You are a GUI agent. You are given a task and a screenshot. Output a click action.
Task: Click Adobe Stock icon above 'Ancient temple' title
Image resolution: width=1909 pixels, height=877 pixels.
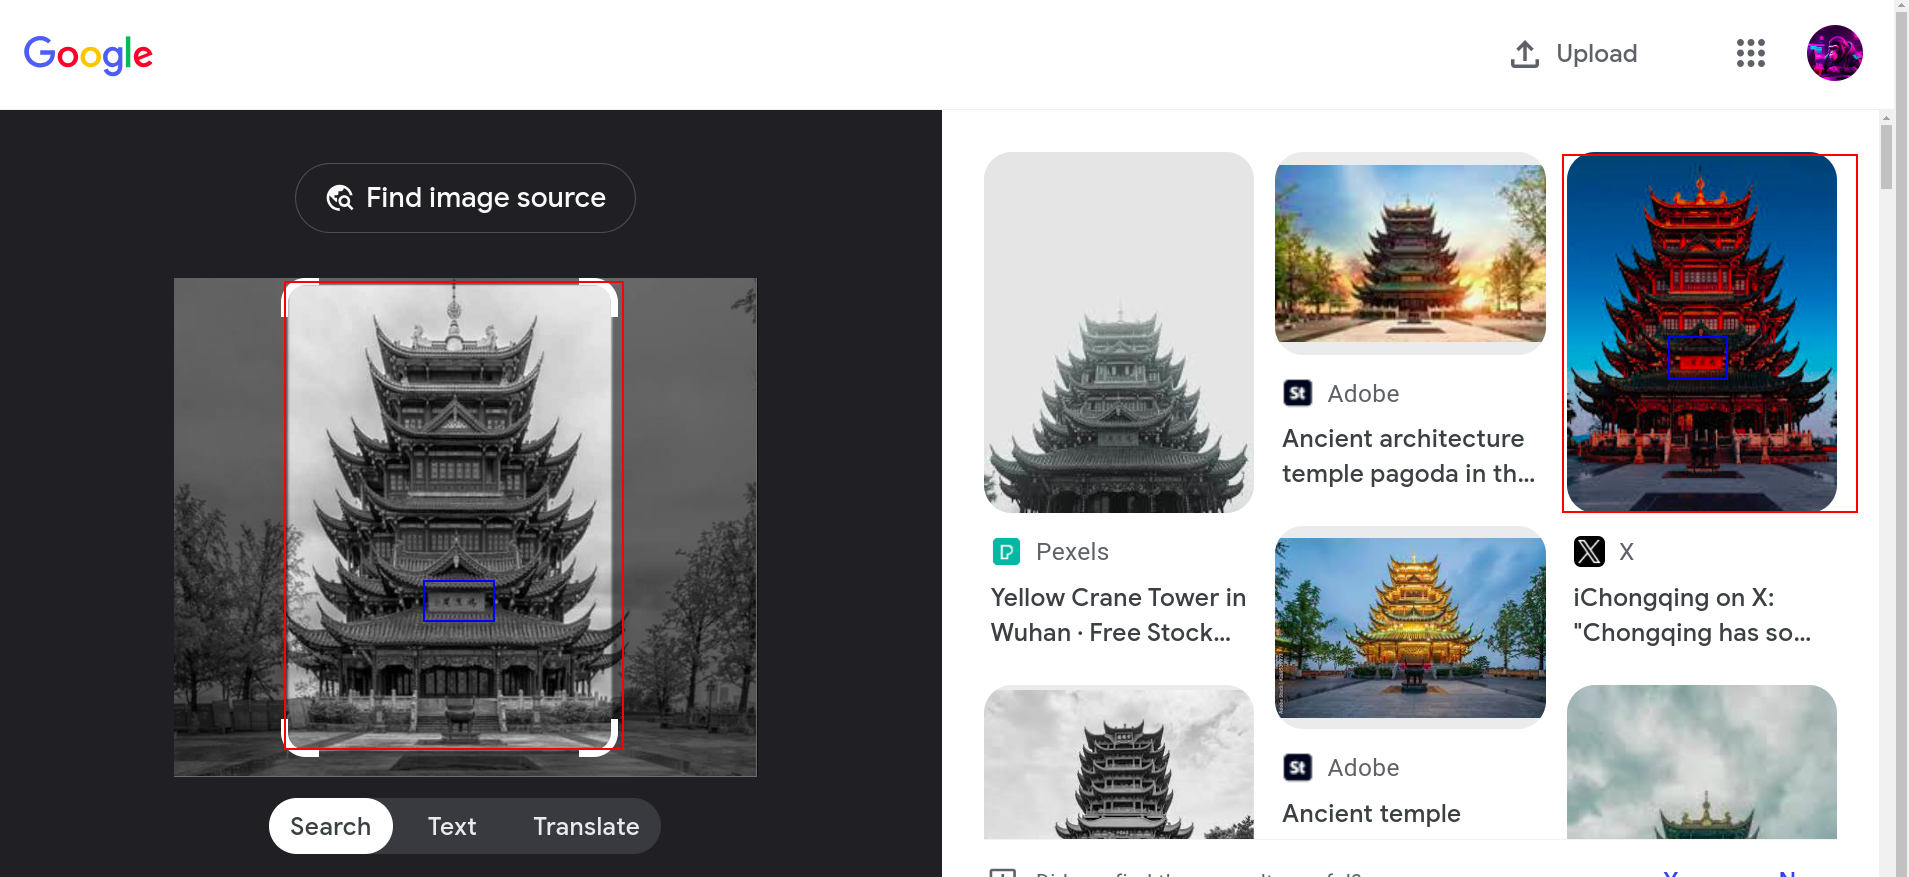[x=1298, y=768]
